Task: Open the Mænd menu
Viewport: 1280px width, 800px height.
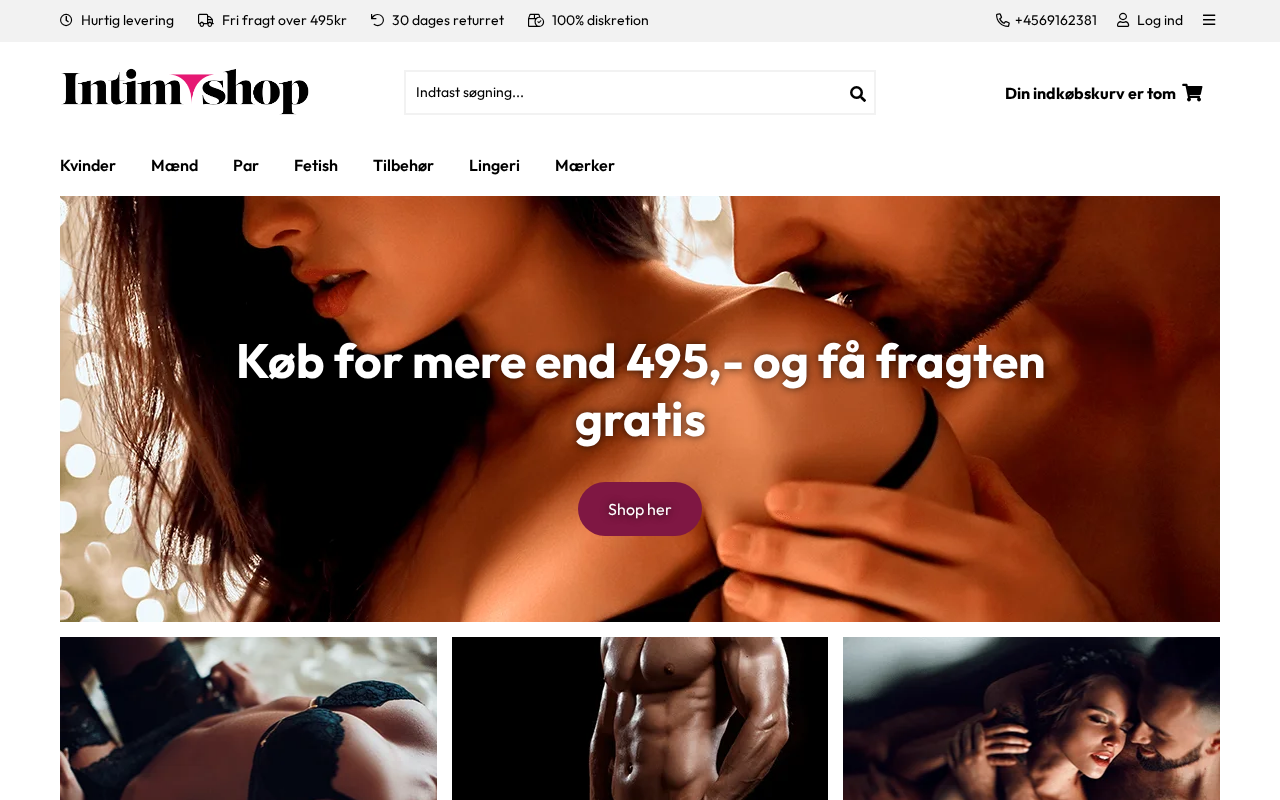Action: pyautogui.click(x=174, y=166)
